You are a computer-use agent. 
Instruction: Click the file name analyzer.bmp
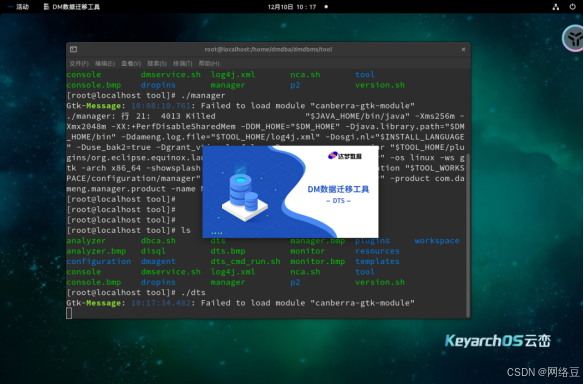click(x=96, y=251)
